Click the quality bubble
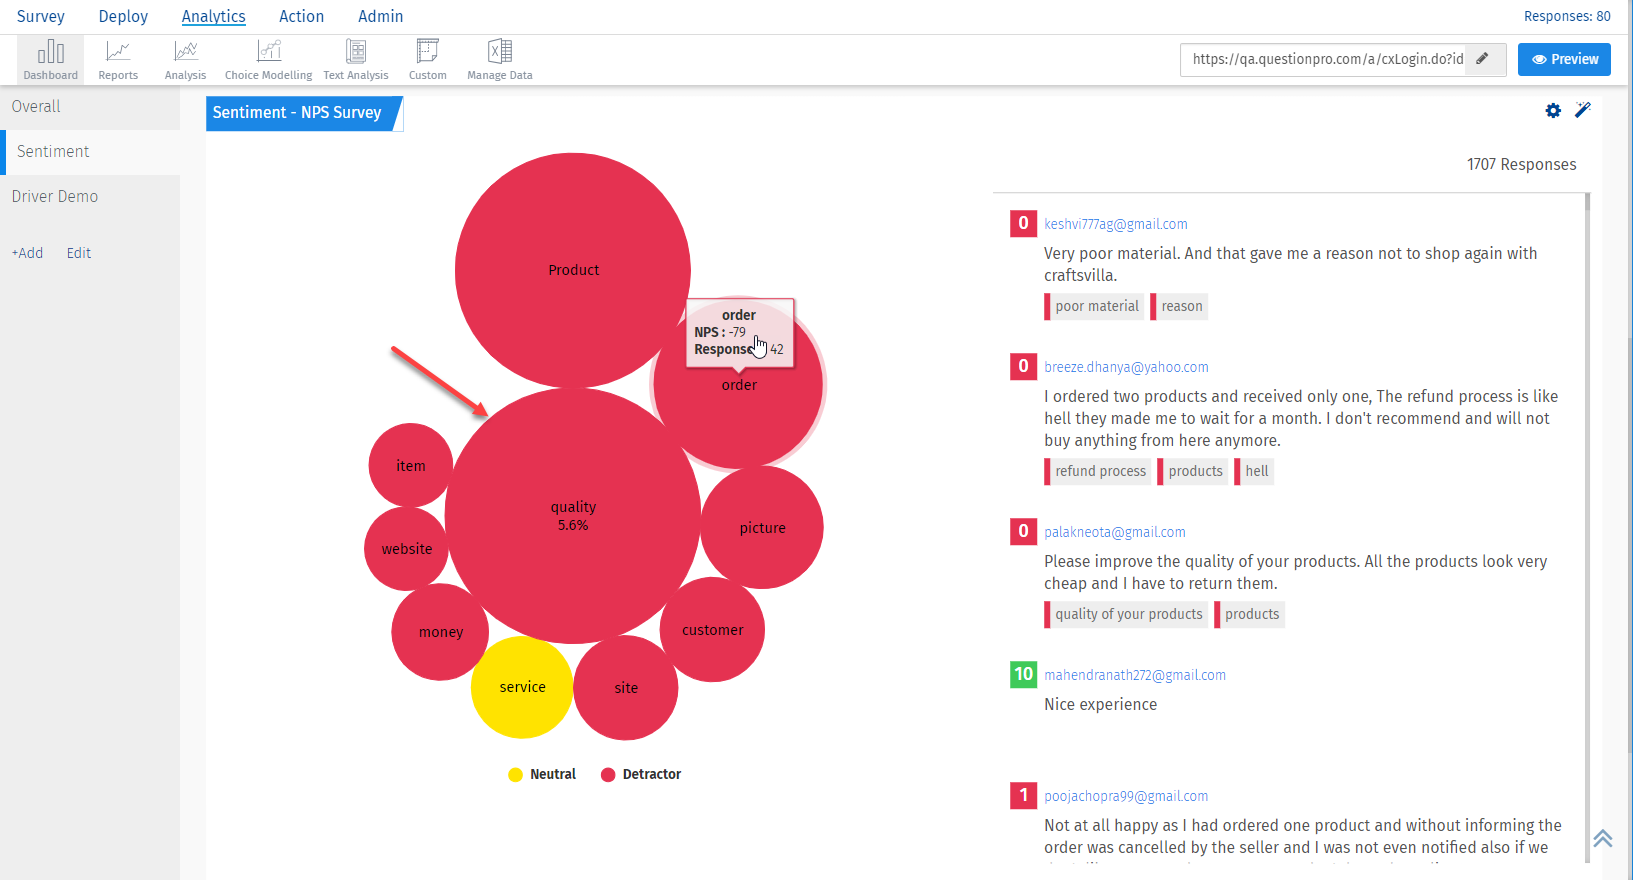Image resolution: width=1633 pixels, height=880 pixels. click(x=573, y=516)
